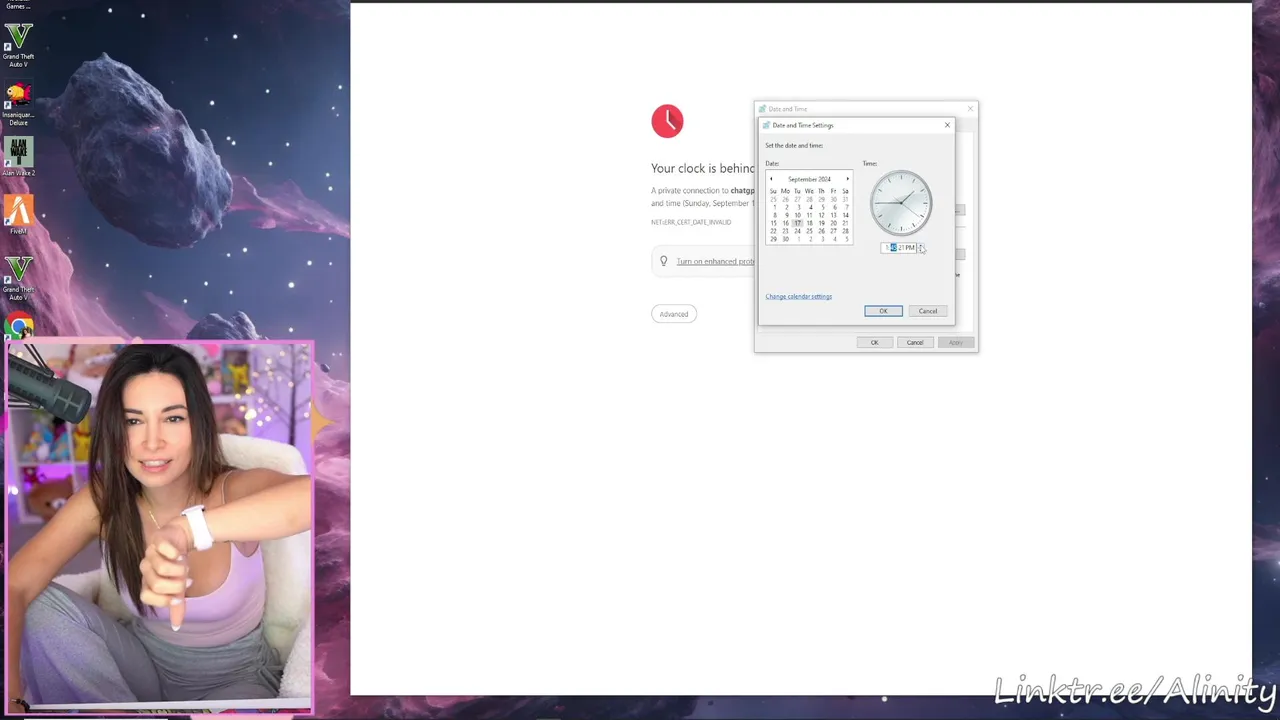Click the Your clock is behind heading
The width and height of the screenshot is (1280, 720).
pyautogui.click(x=703, y=169)
